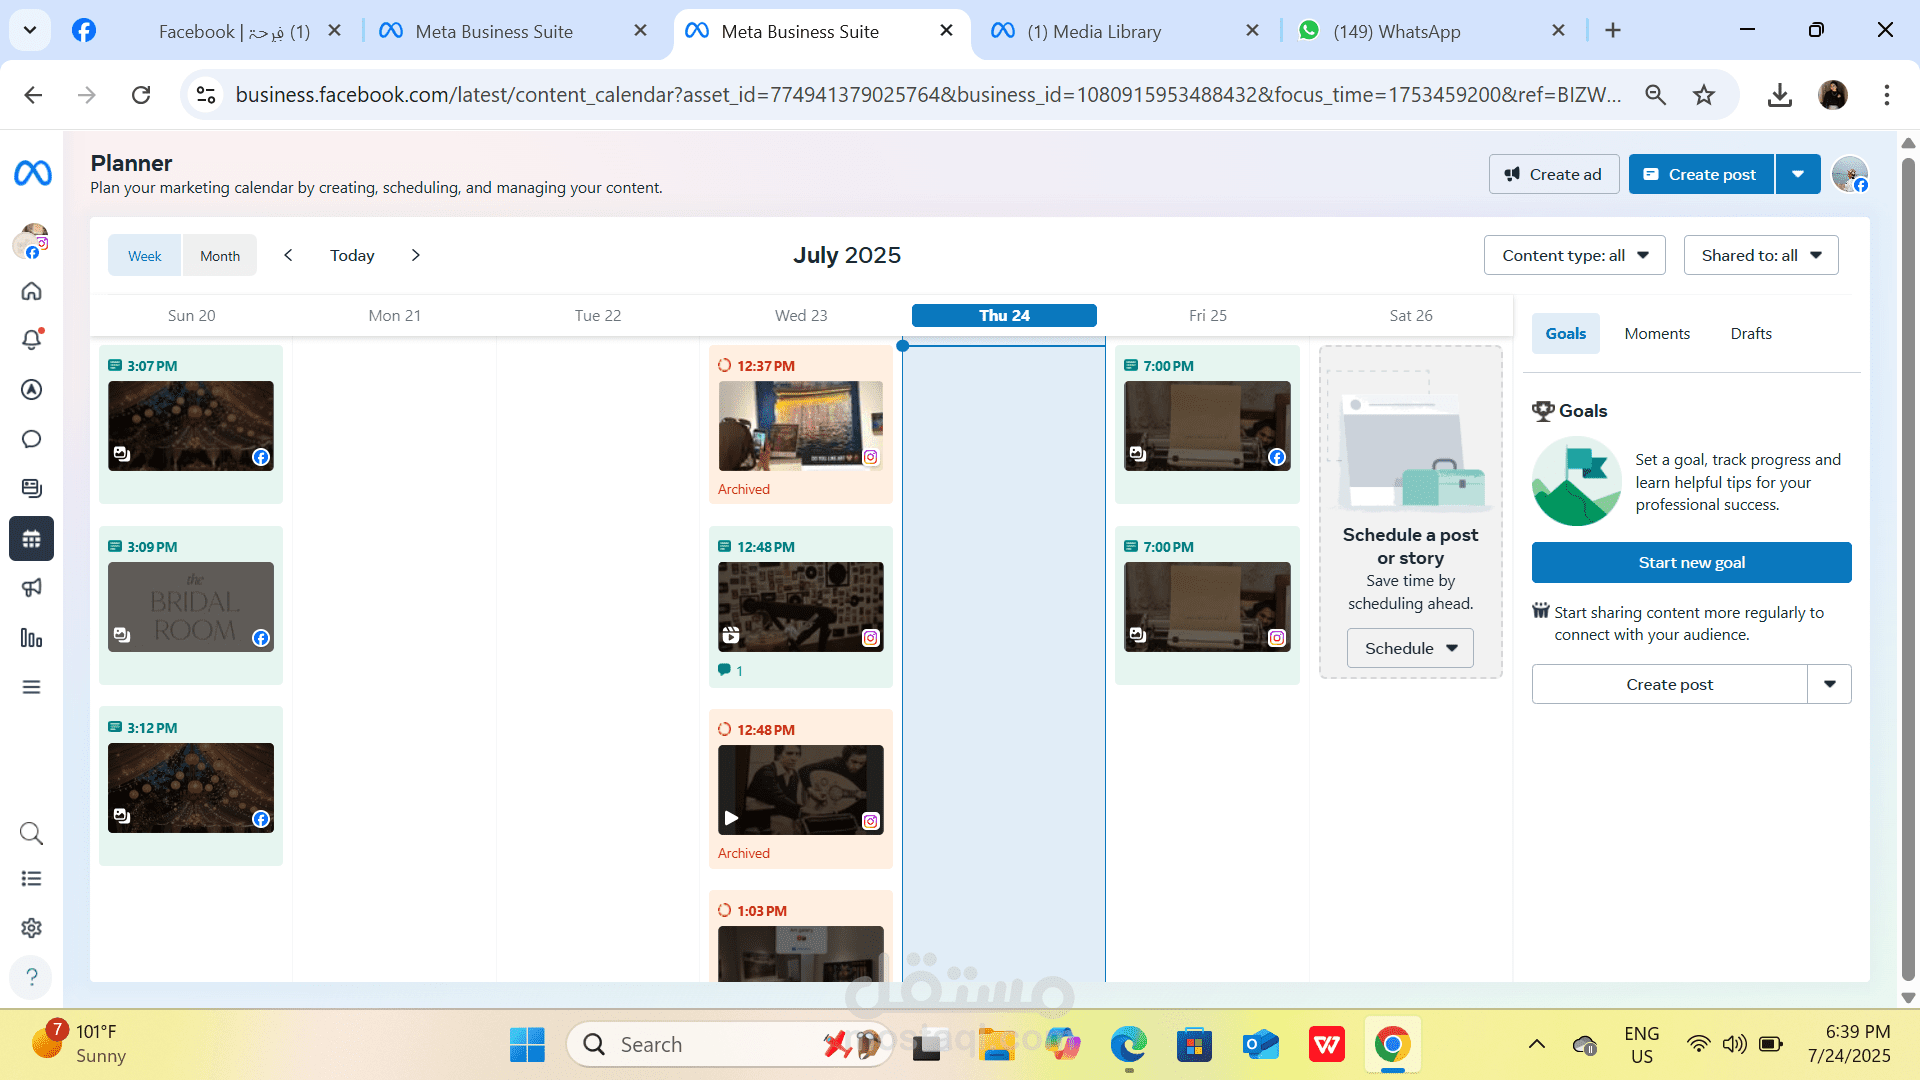The image size is (1920, 1080).
Task: Open All tools hamburger menu icon
Action: 32,687
